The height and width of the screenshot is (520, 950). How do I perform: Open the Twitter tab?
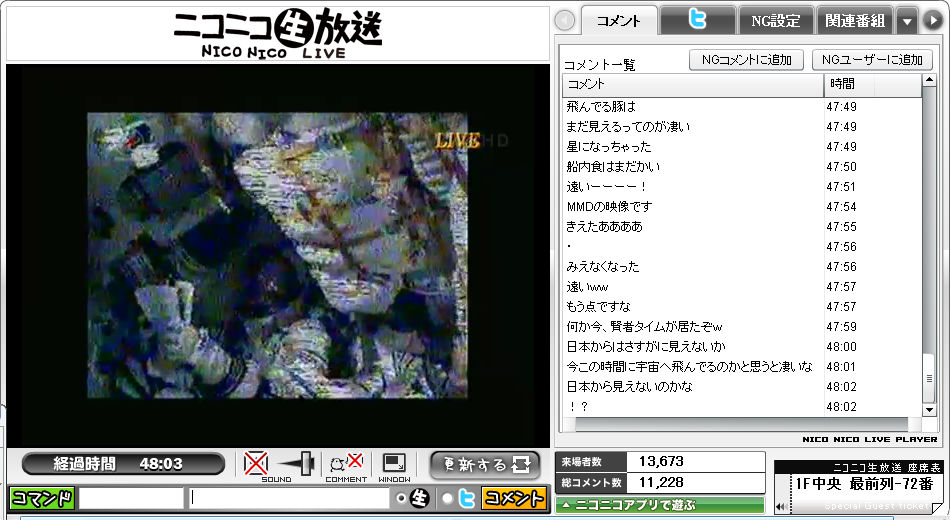697,20
